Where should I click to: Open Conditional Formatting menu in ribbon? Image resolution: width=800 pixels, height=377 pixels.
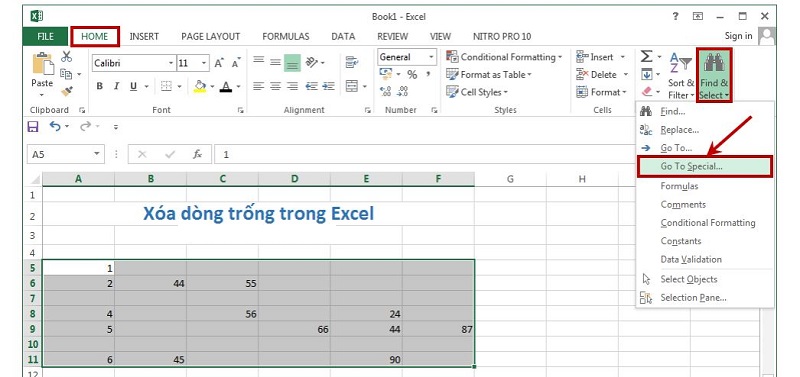coord(504,57)
